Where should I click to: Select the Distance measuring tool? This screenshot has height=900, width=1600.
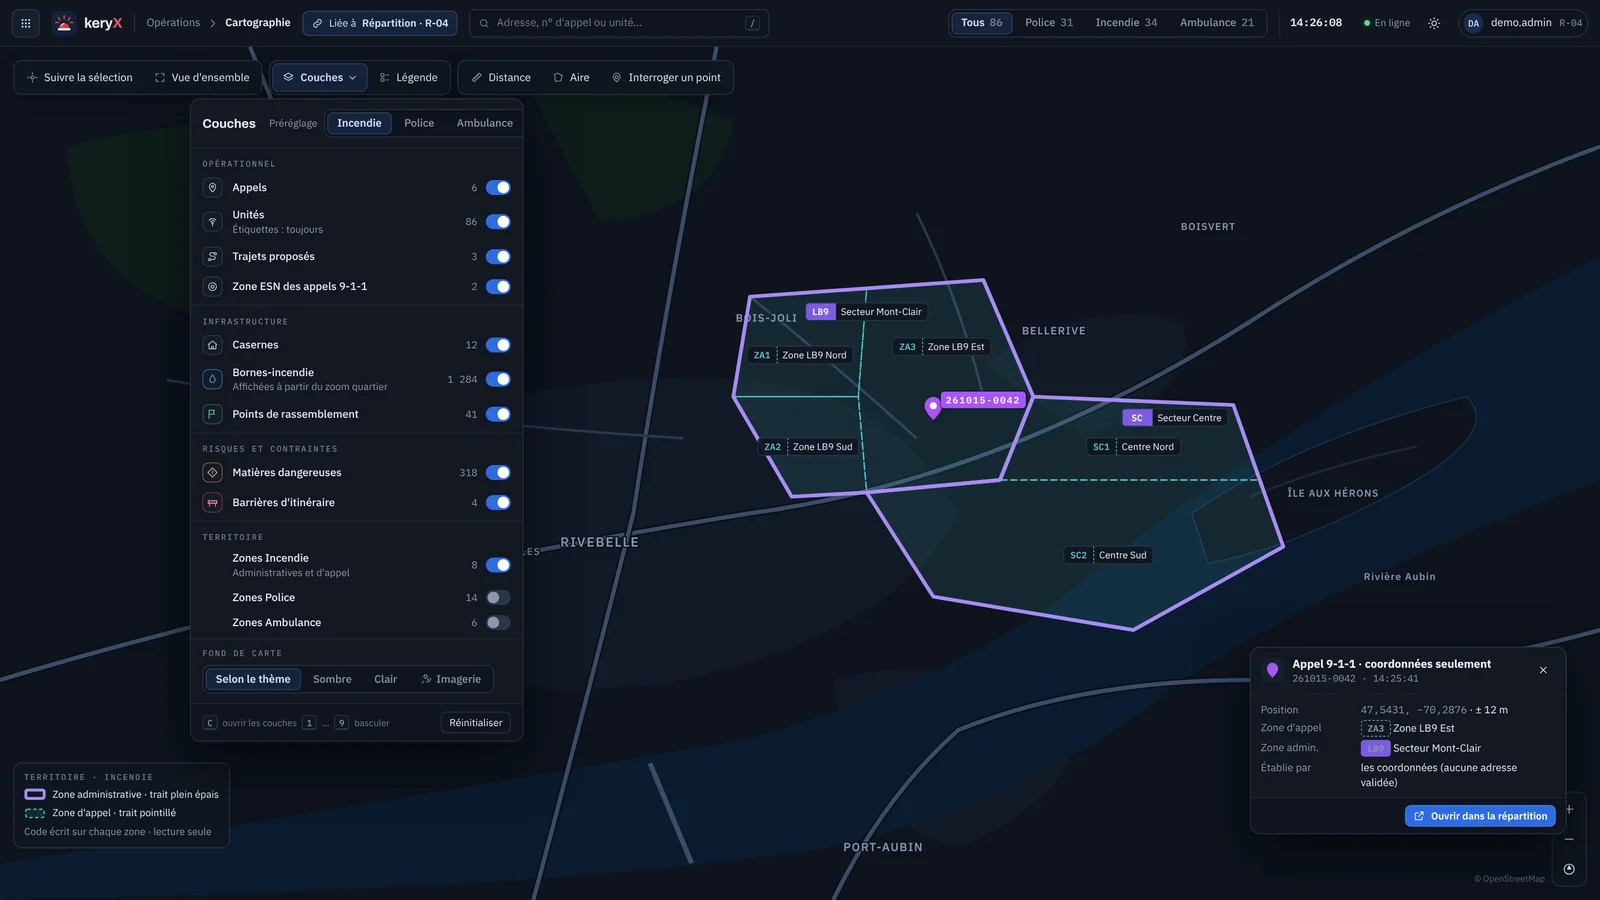point(500,78)
